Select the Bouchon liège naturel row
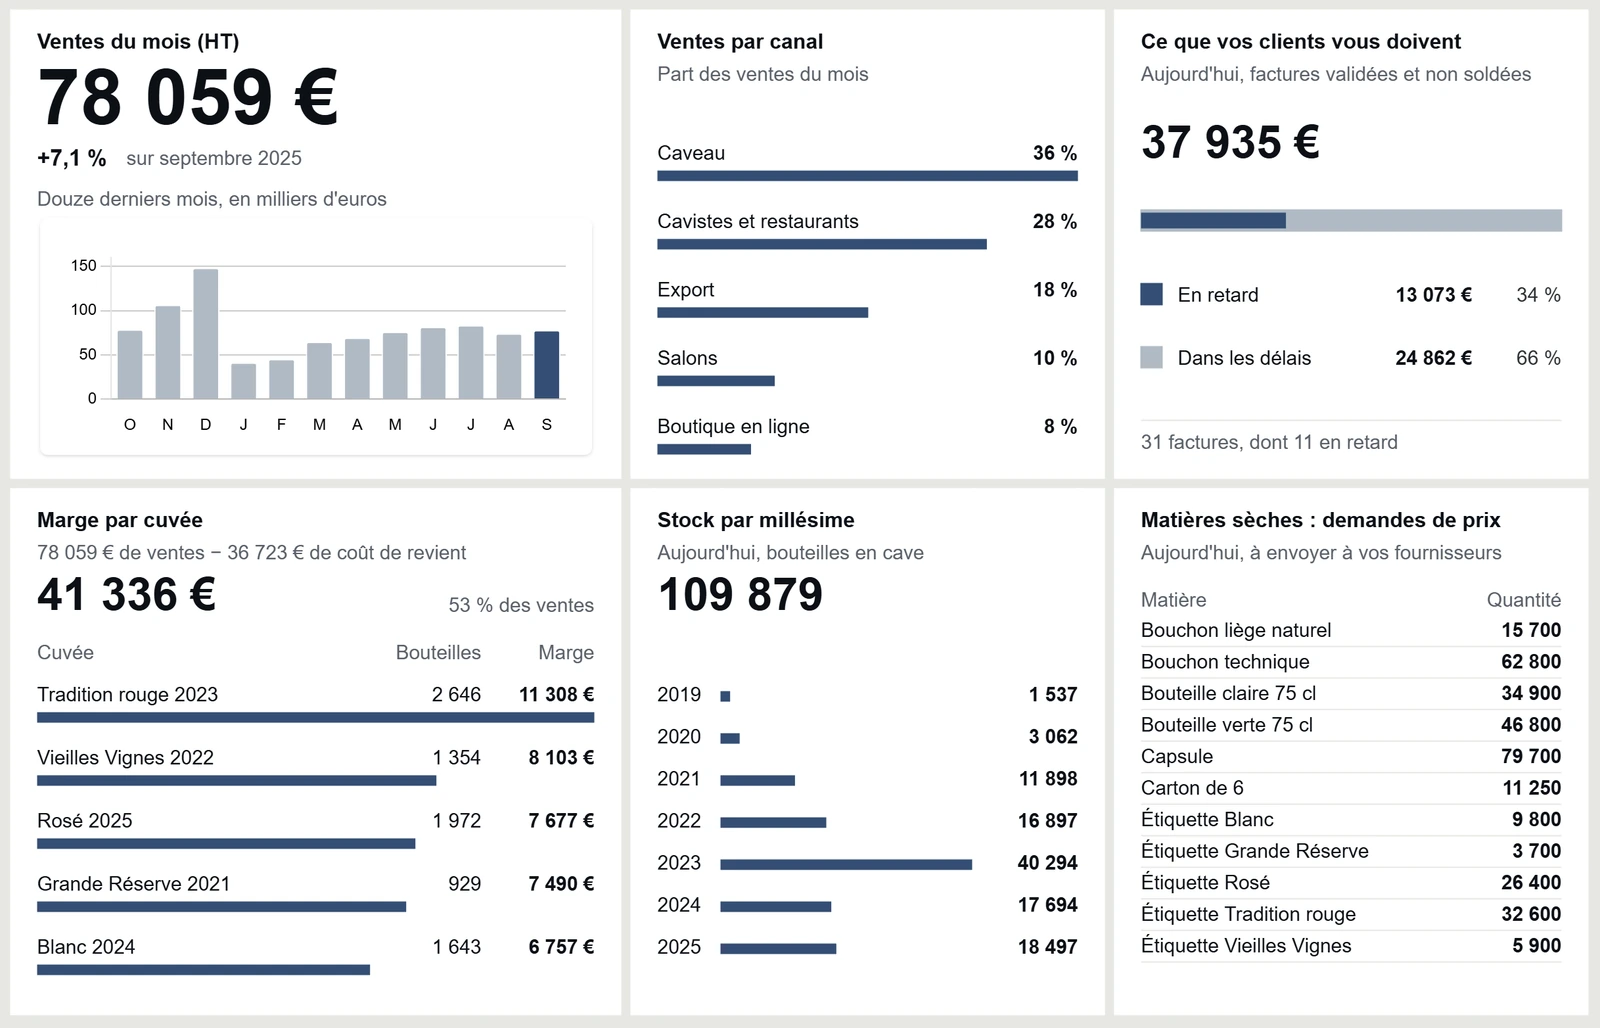1600x1028 pixels. tap(1351, 630)
